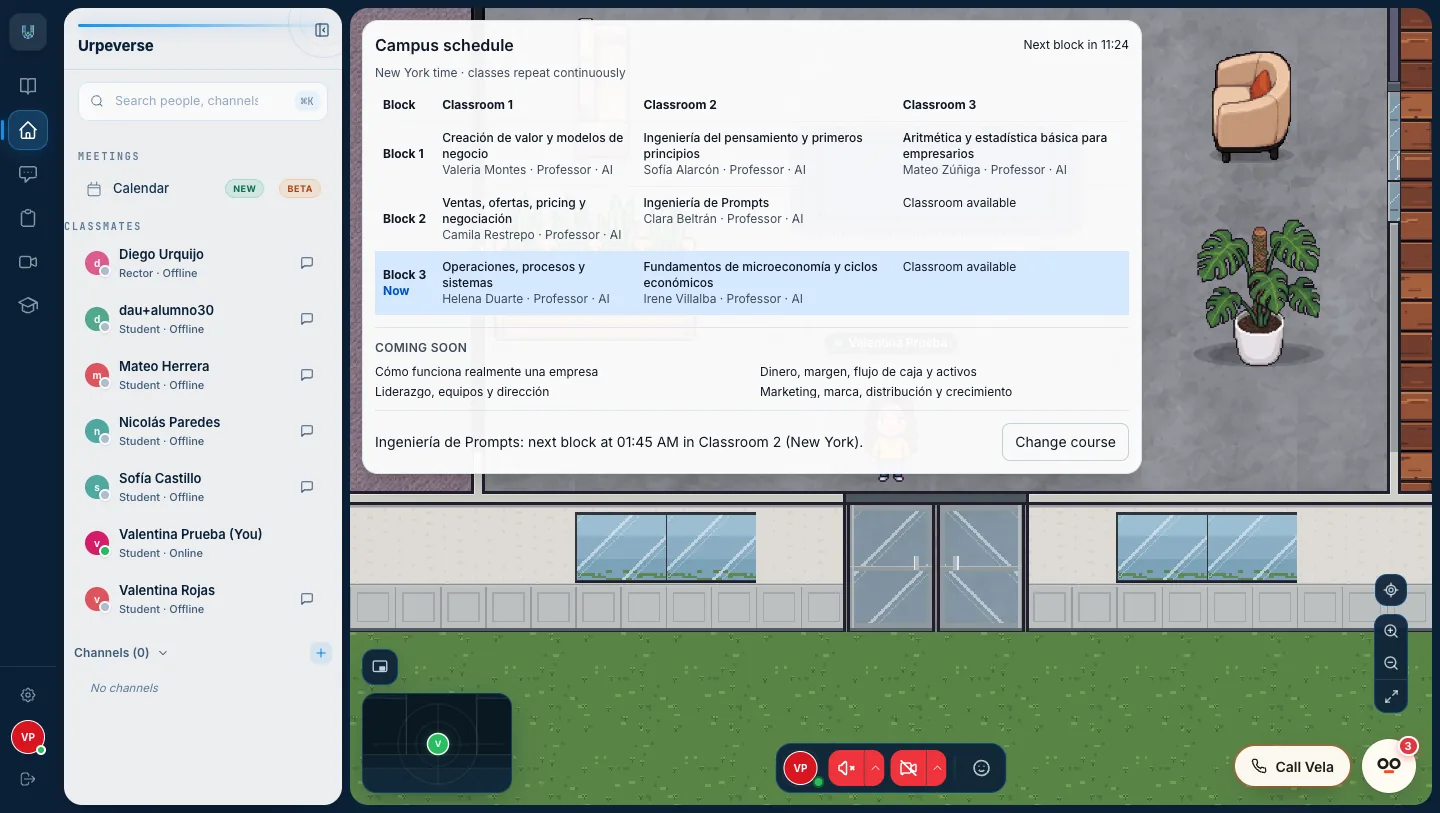The image size is (1440, 813).
Task: Open the book icon in left rail
Action: (28, 86)
